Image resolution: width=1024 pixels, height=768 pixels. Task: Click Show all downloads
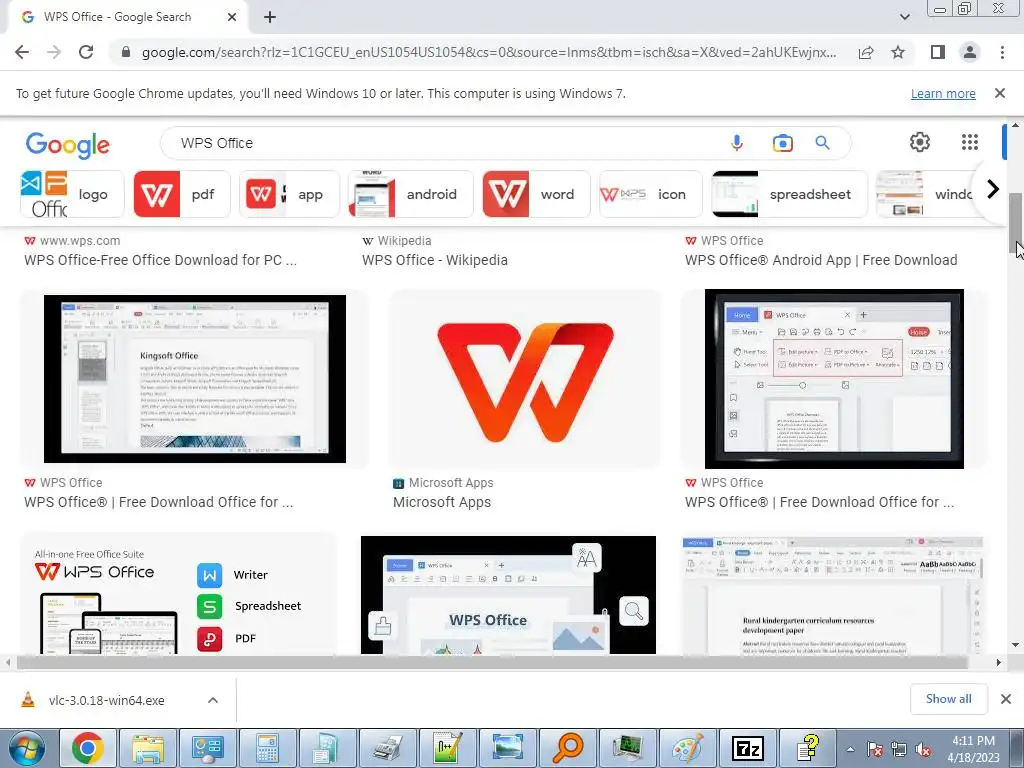948,699
